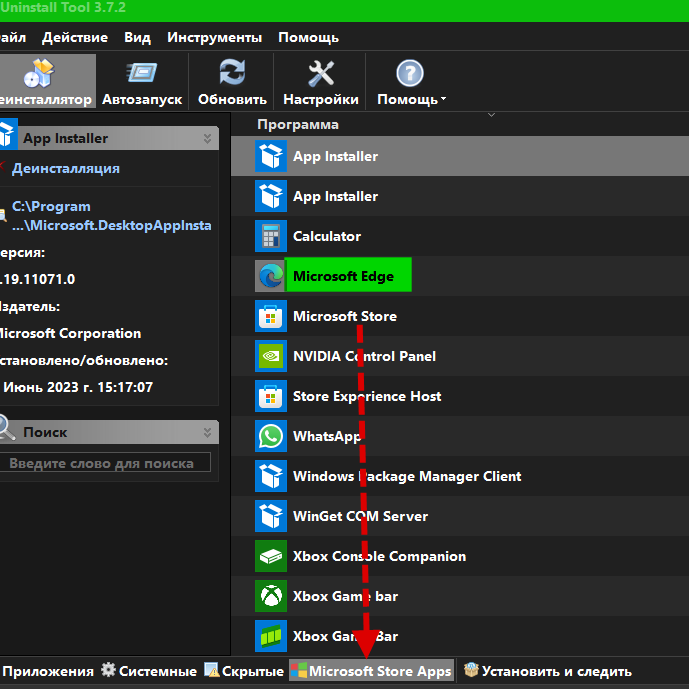Select the Windows Package Manager Client icon
Image resolution: width=689 pixels, height=689 pixels.
(271, 476)
